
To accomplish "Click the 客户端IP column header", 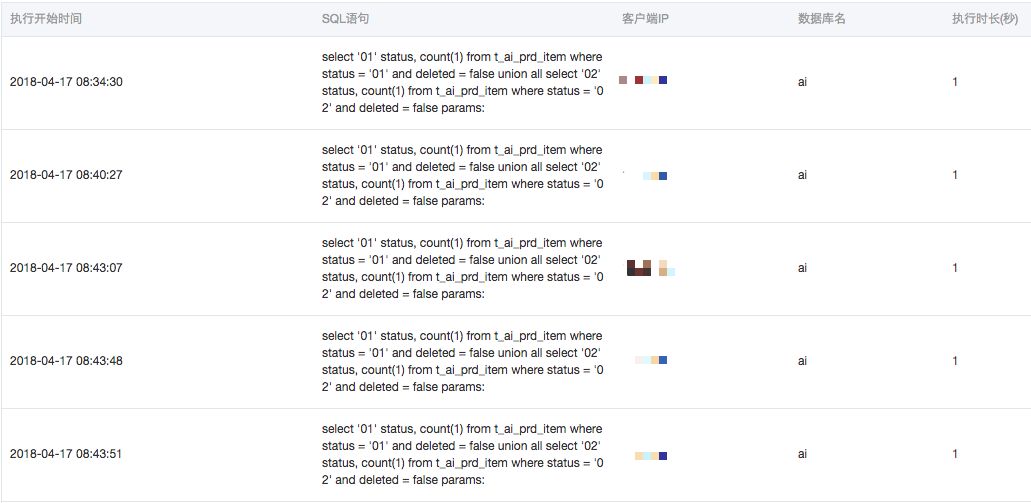I will [x=646, y=19].
